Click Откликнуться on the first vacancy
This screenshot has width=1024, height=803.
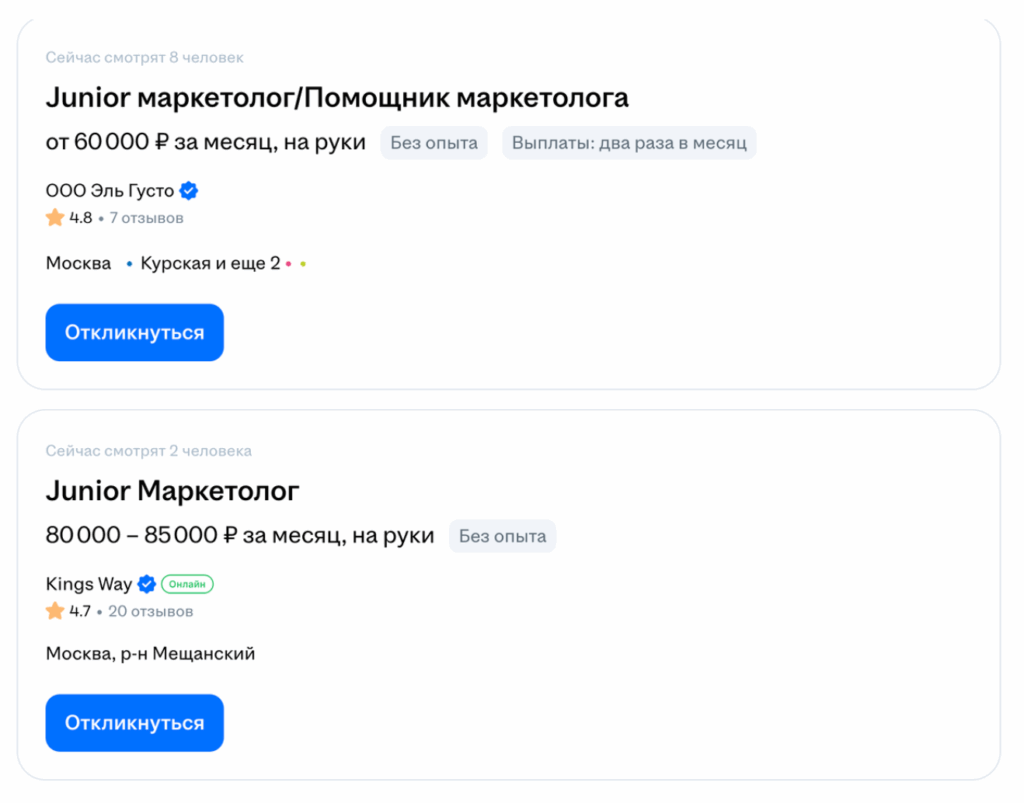tap(134, 332)
